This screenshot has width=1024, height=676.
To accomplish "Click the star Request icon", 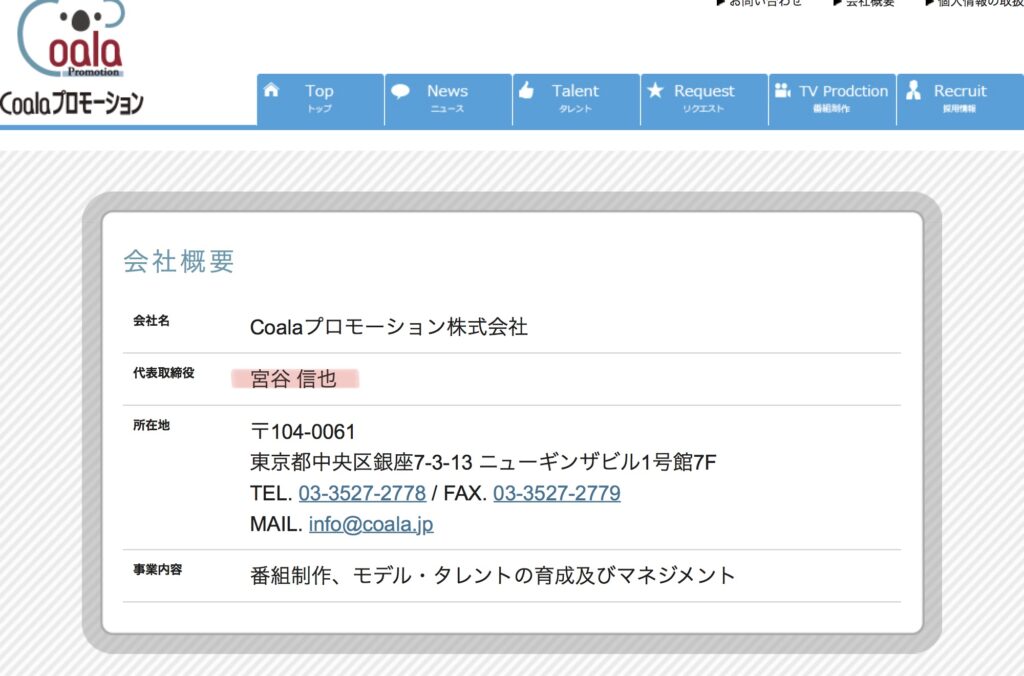I will [655, 90].
